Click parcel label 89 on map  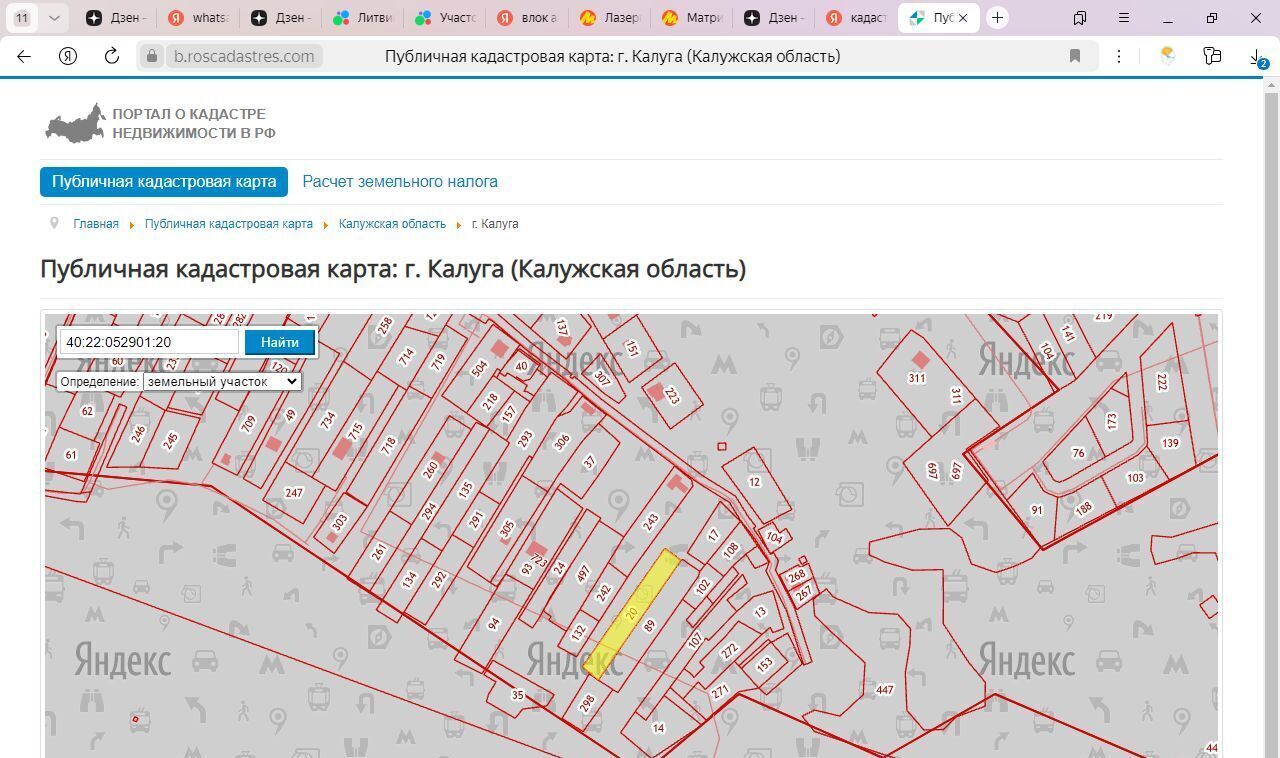[x=649, y=626]
